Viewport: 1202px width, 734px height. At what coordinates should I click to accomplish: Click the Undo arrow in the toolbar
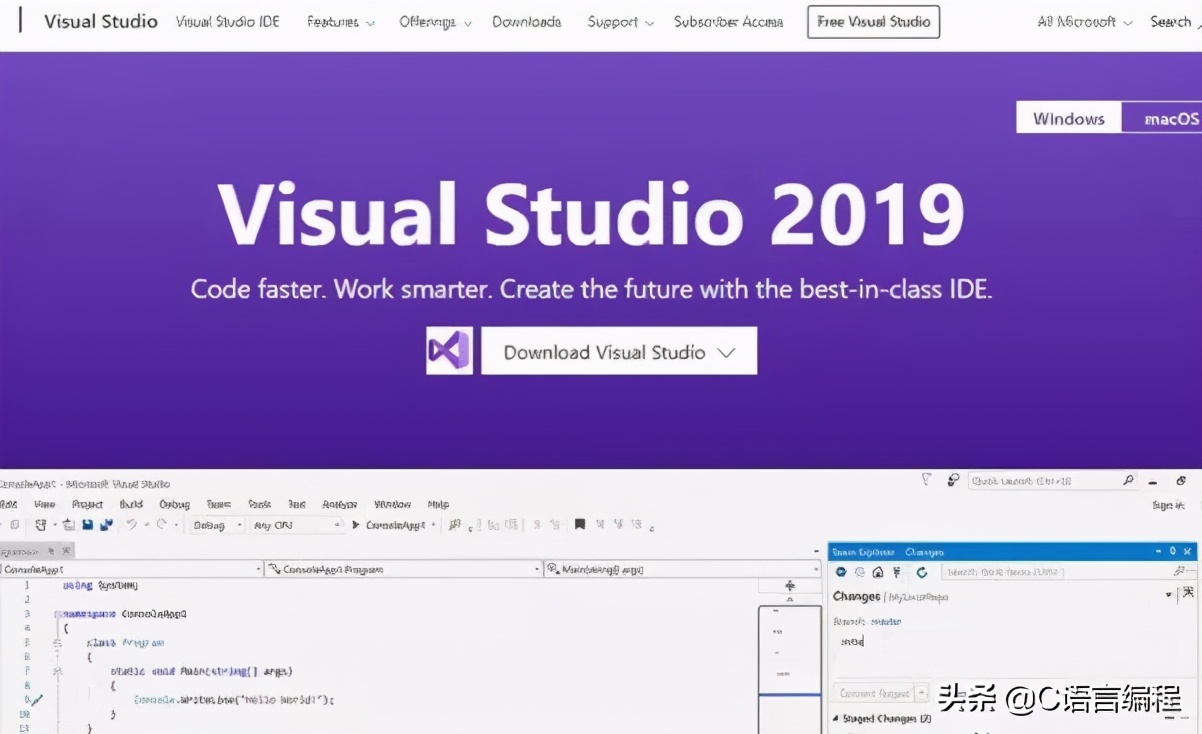point(132,525)
